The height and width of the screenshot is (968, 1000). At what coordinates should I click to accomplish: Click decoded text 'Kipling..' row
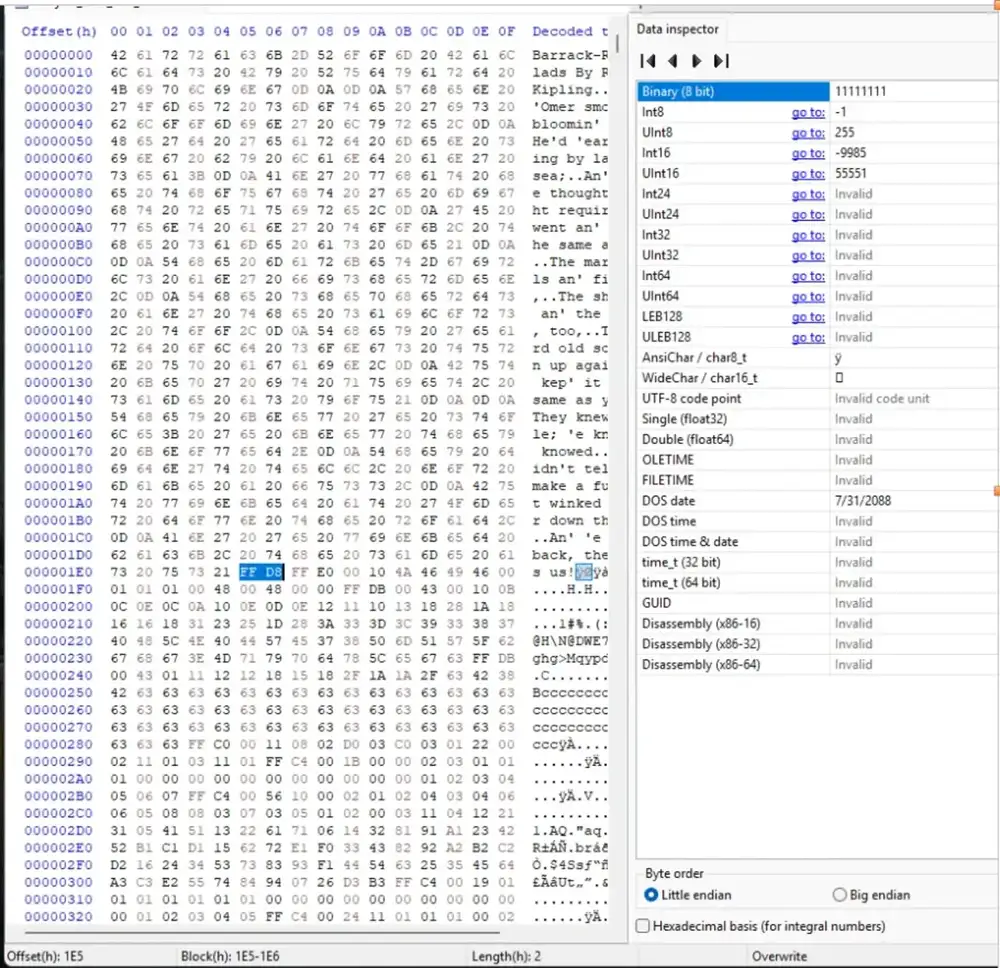click(x=570, y=90)
